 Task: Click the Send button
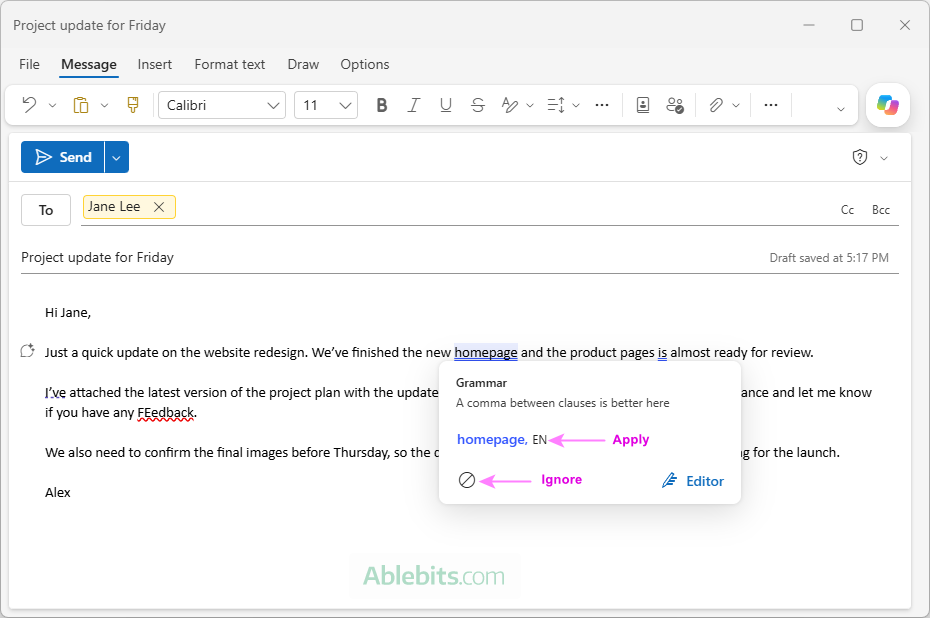[x=62, y=157]
